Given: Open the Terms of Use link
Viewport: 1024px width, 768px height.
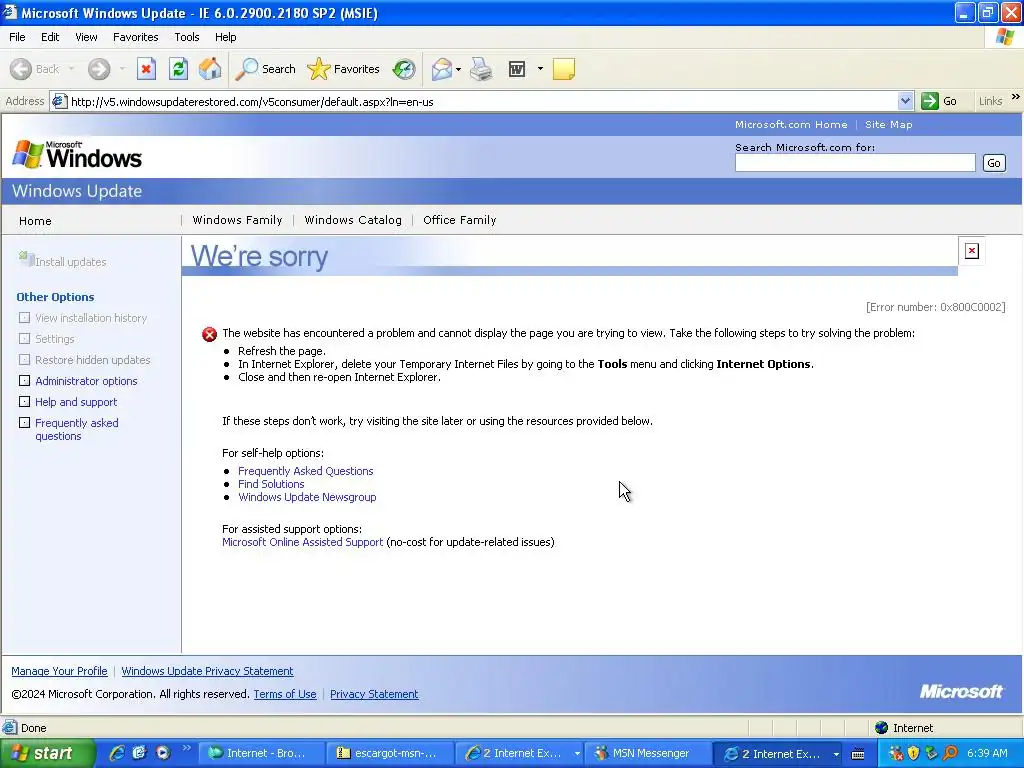Looking at the screenshot, I should point(285,694).
